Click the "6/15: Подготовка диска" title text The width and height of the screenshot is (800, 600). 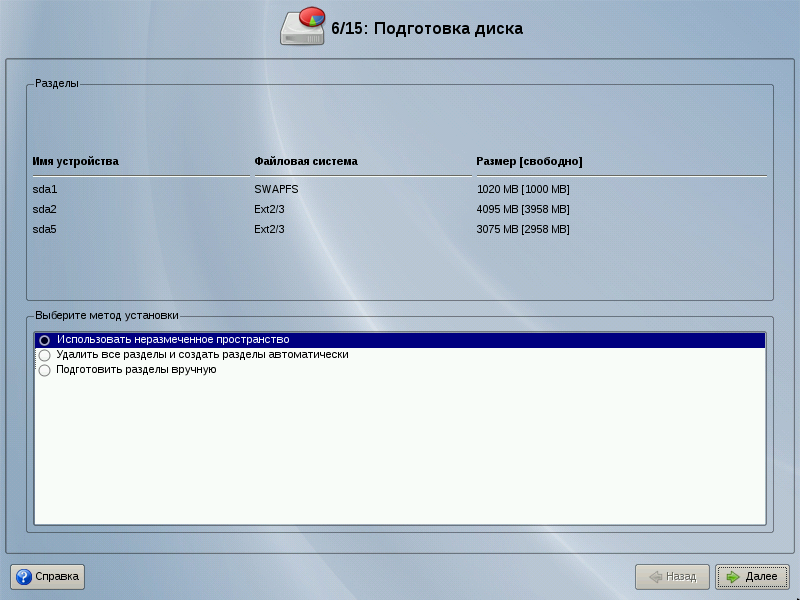click(427, 28)
